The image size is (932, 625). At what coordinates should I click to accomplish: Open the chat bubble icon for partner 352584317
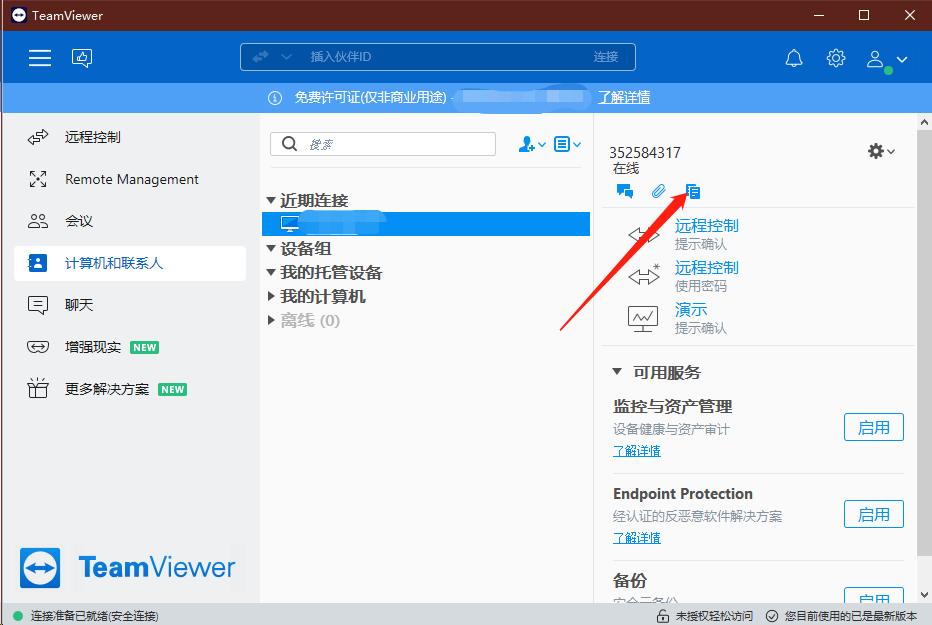(625, 190)
